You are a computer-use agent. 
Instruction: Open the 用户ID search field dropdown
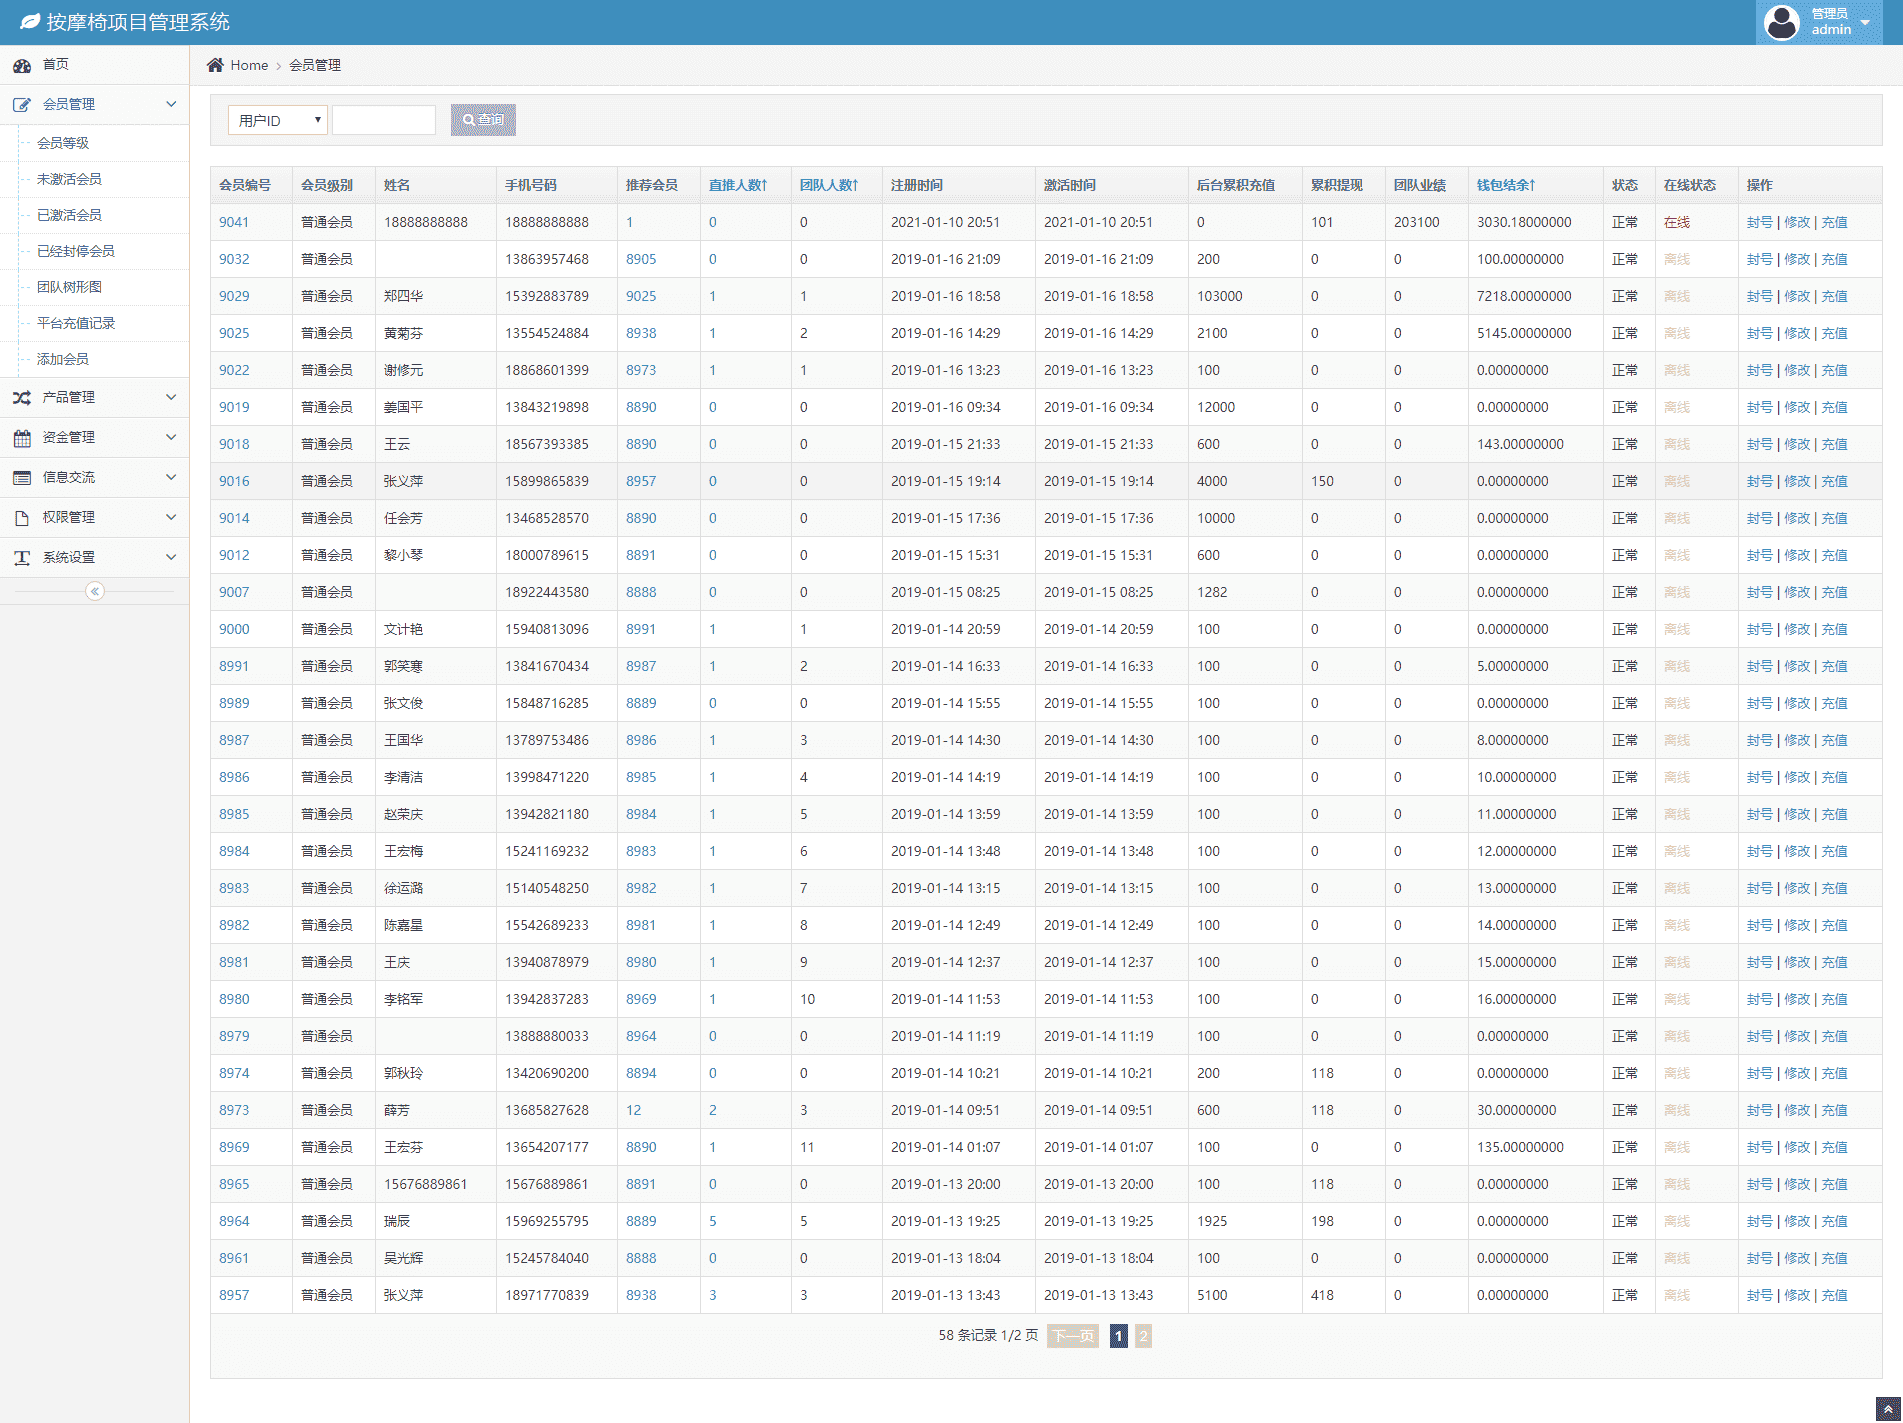click(278, 120)
